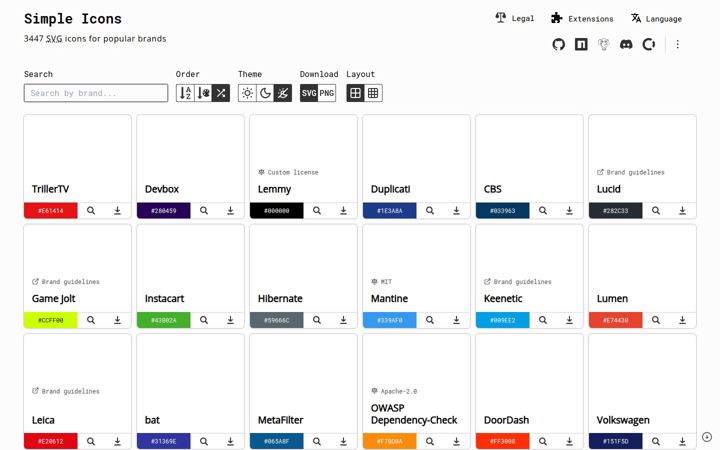The height and width of the screenshot is (450, 720).
Task: Download the Volkswagen icon
Action: pos(682,441)
